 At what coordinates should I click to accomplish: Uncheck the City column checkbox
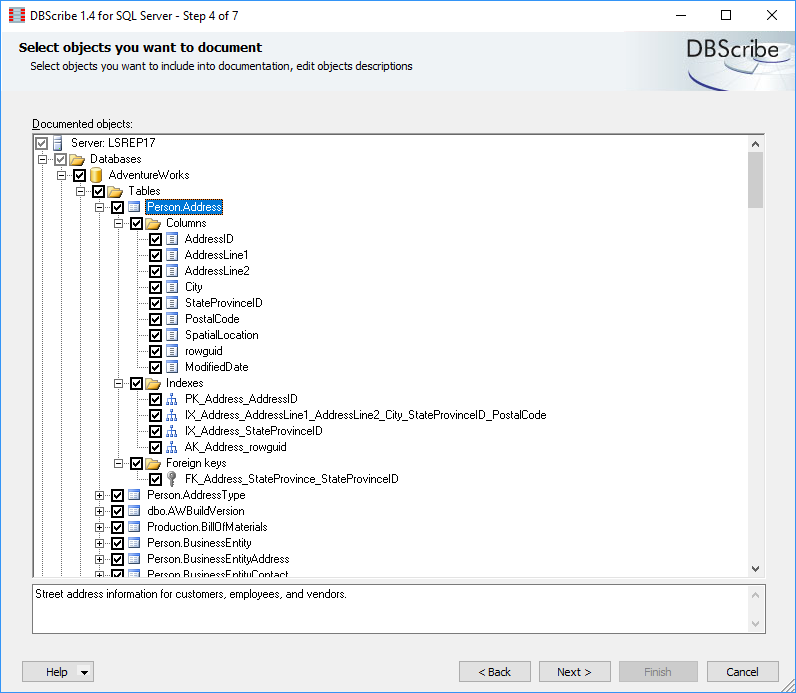point(155,287)
